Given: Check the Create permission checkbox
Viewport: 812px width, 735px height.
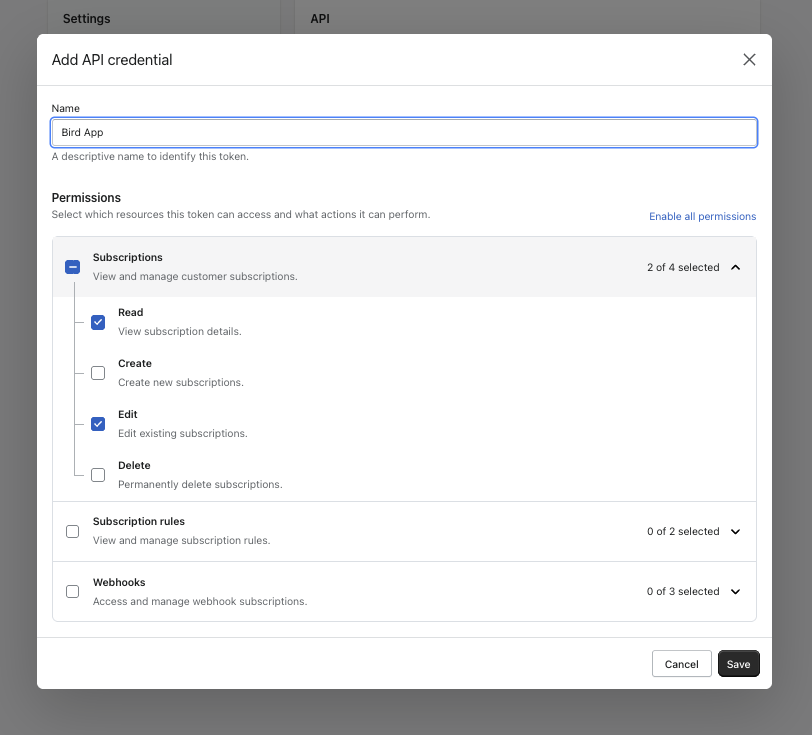Looking at the screenshot, I should [x=98, y=373].
